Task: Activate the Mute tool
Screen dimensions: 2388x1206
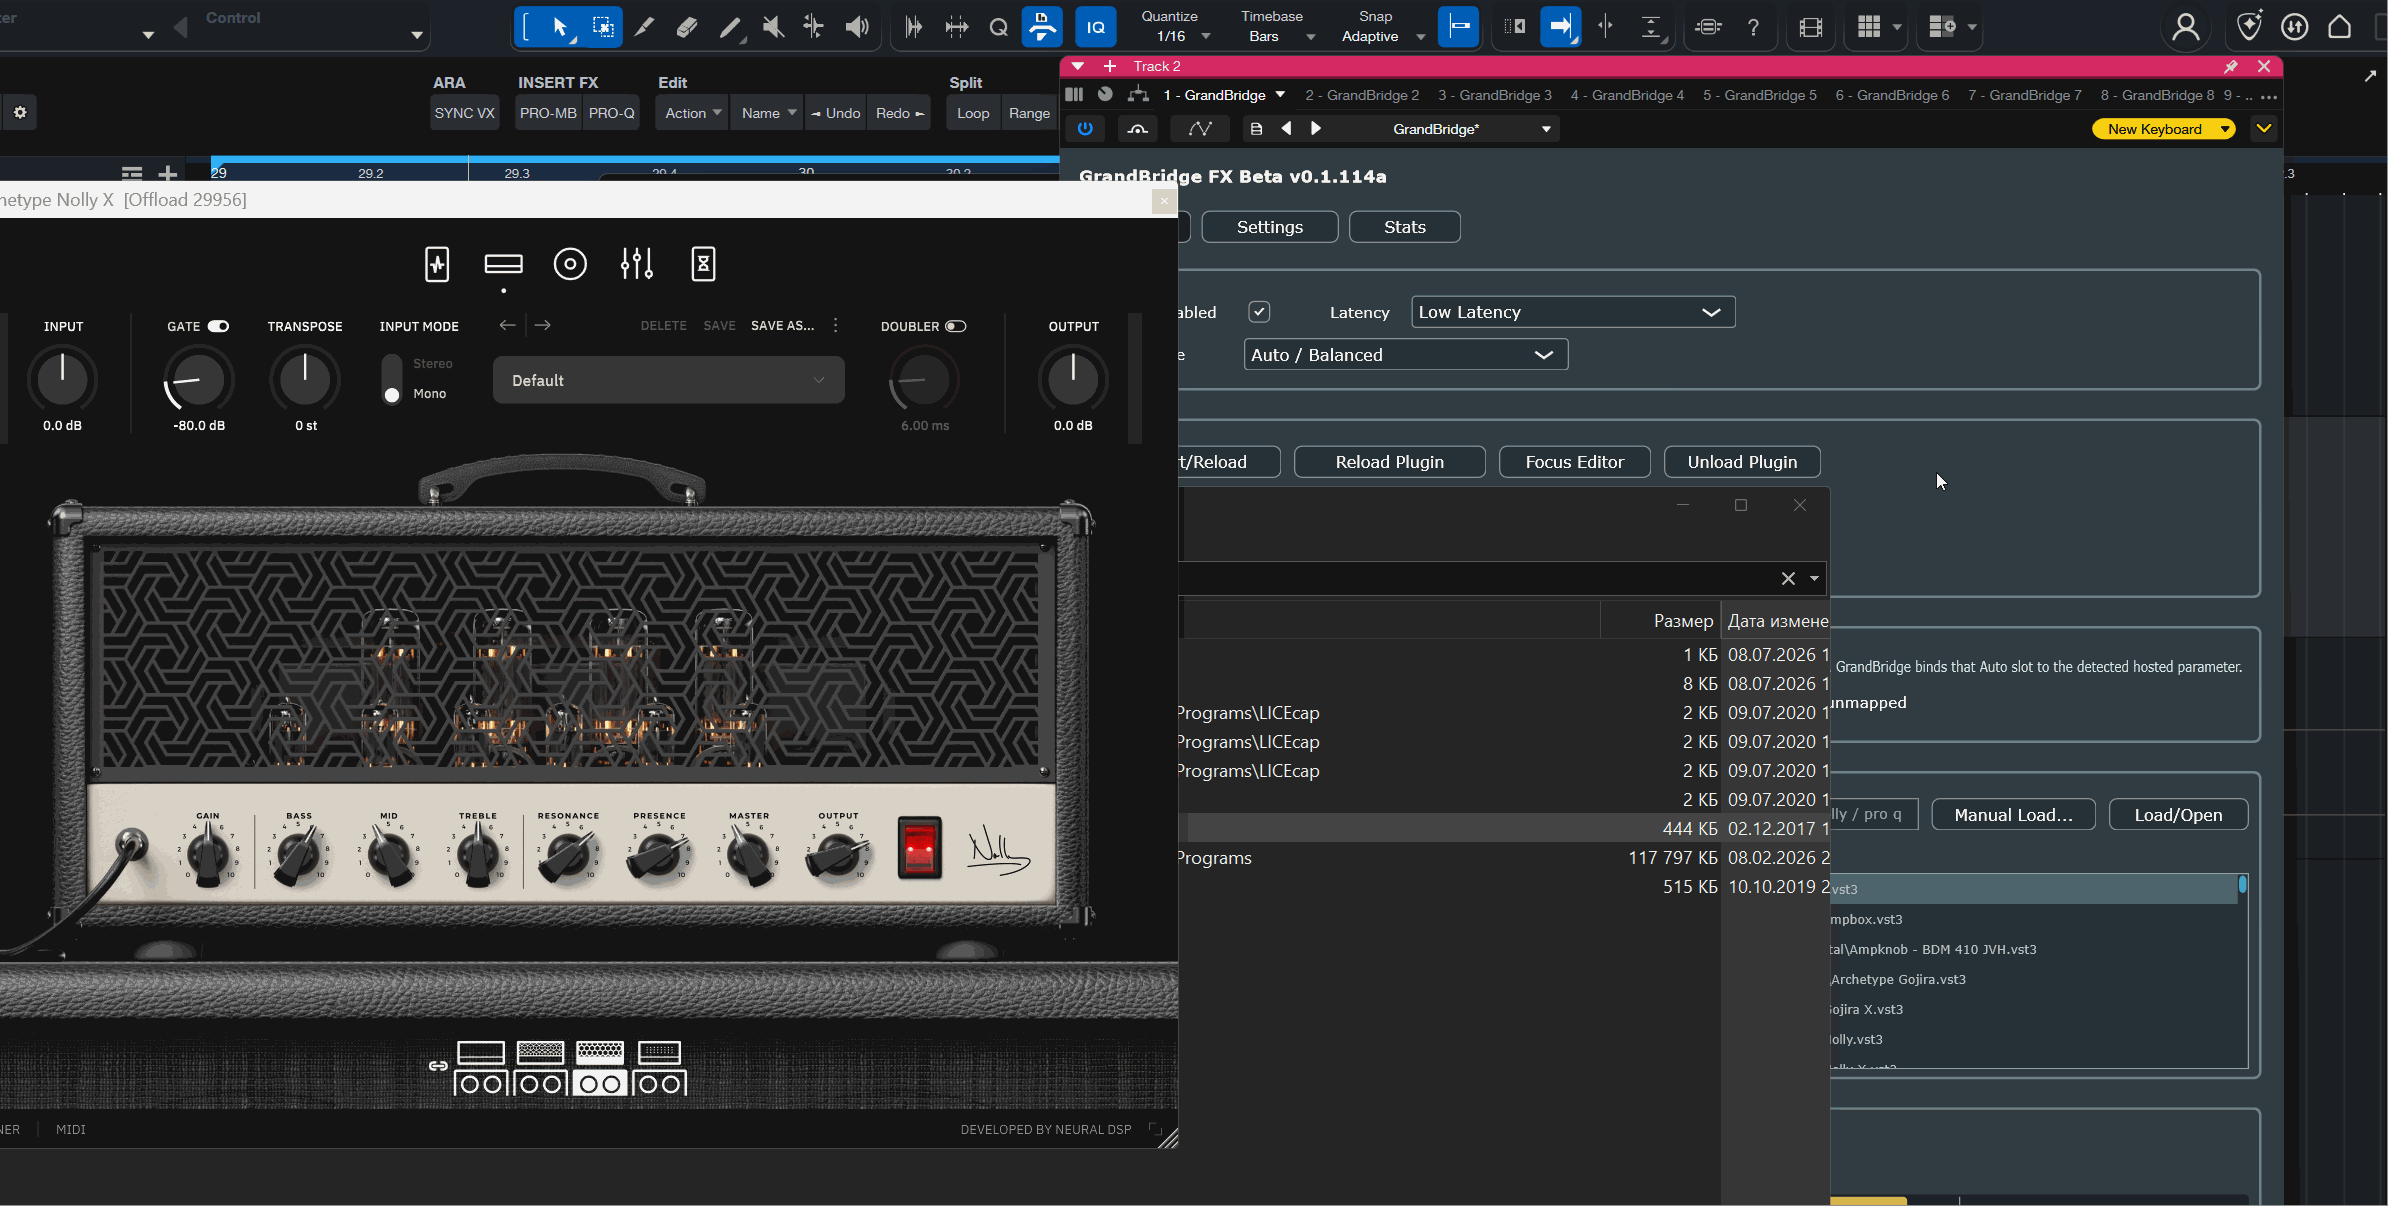Action: [773, 27]
